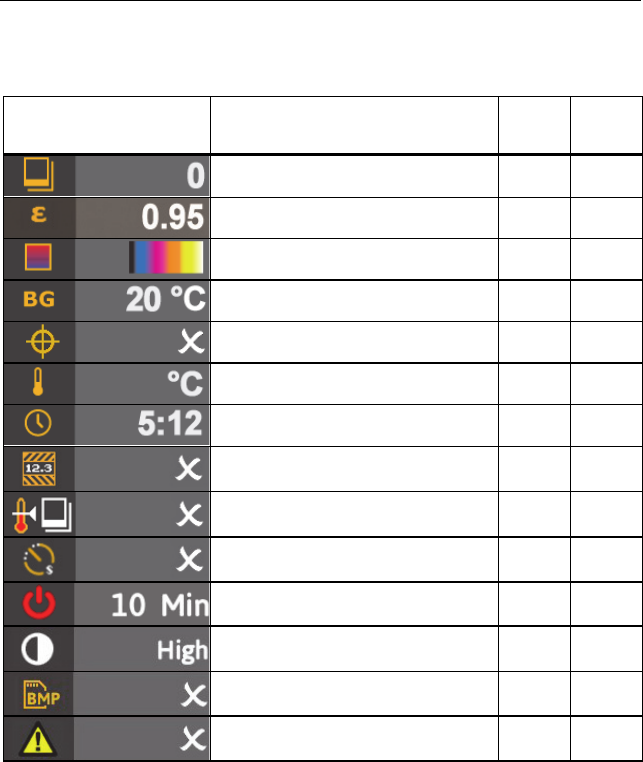Viewport: 643px width, 762px height.
Task: Toggle the crosshair setting X mark
Action: coord(191,344)
